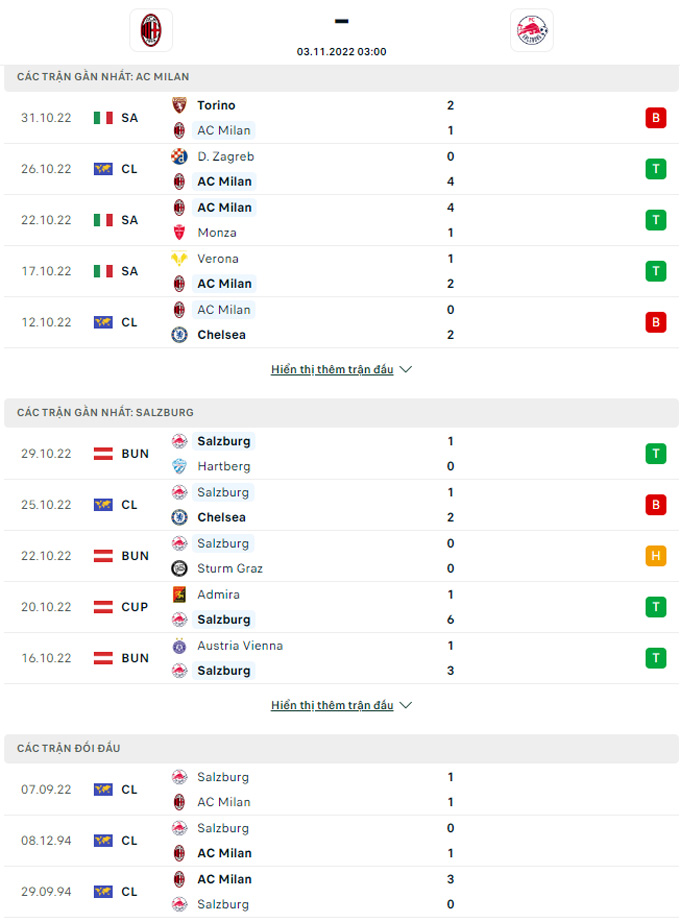The image size is (680, 922).
Task: Click the Torino team logo
Action: click(179, 105)
